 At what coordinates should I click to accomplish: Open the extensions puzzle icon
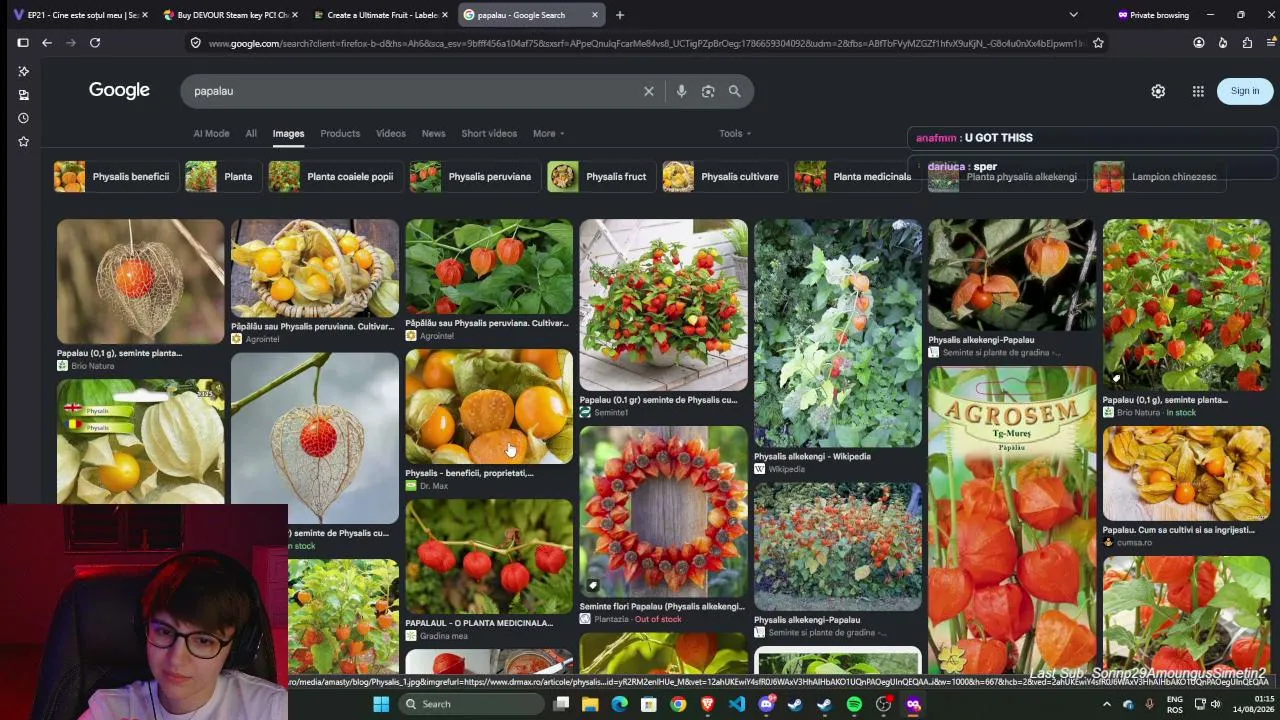(1247, 43)
